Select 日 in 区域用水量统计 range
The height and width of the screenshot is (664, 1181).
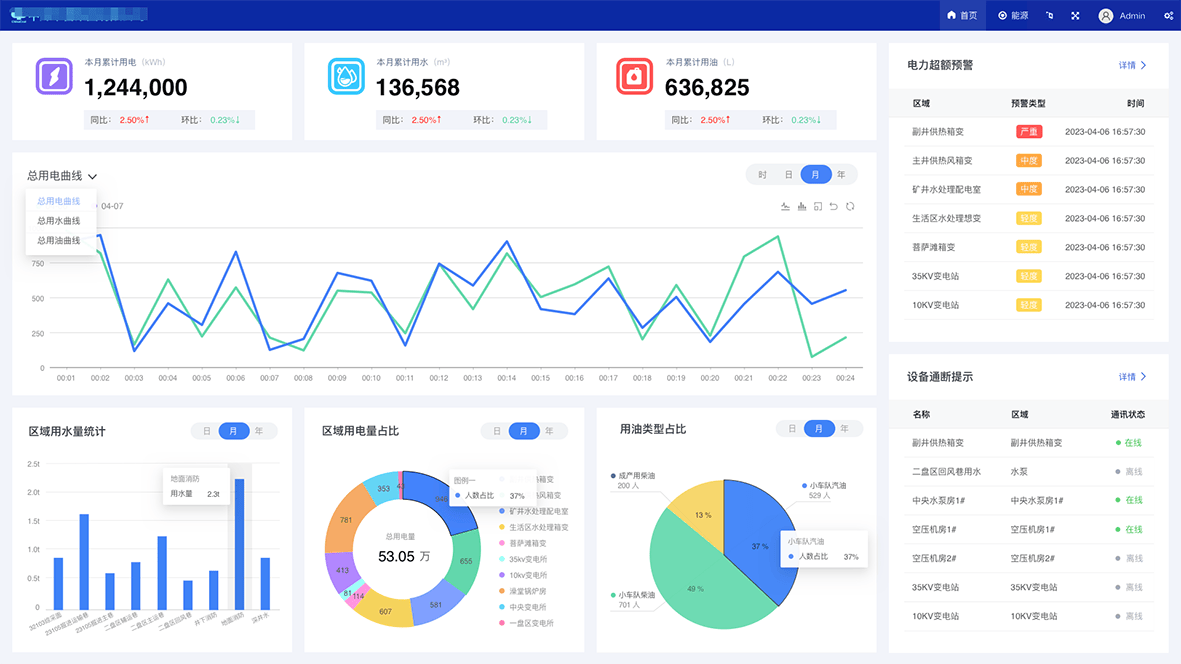pos(207,431)
